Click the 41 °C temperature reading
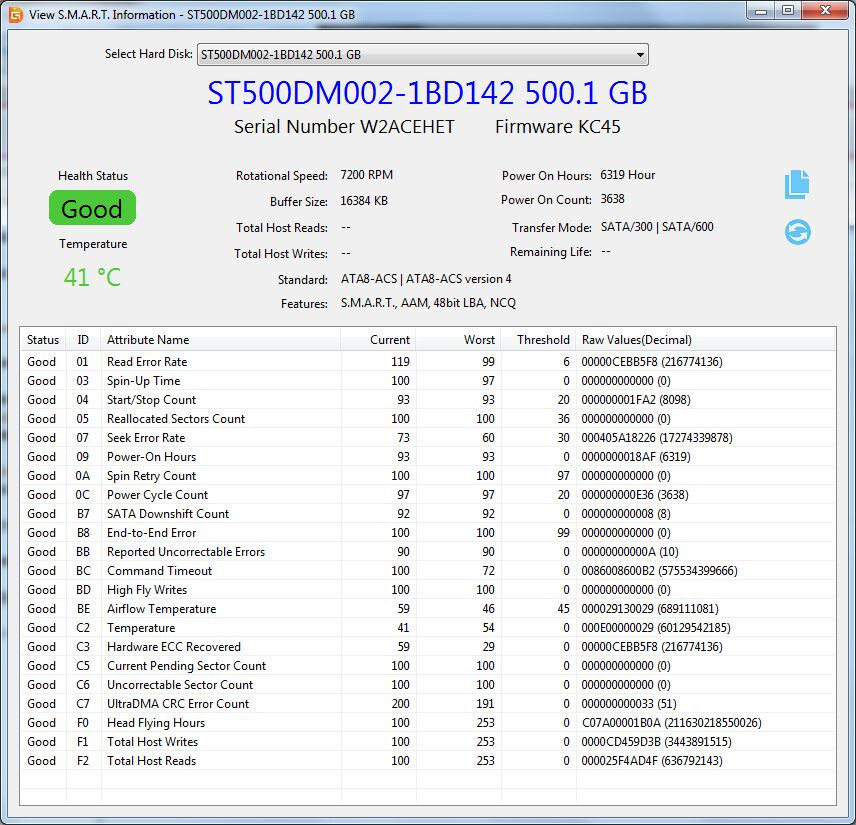This screenshot has width=856, height=825. [92, 277]
